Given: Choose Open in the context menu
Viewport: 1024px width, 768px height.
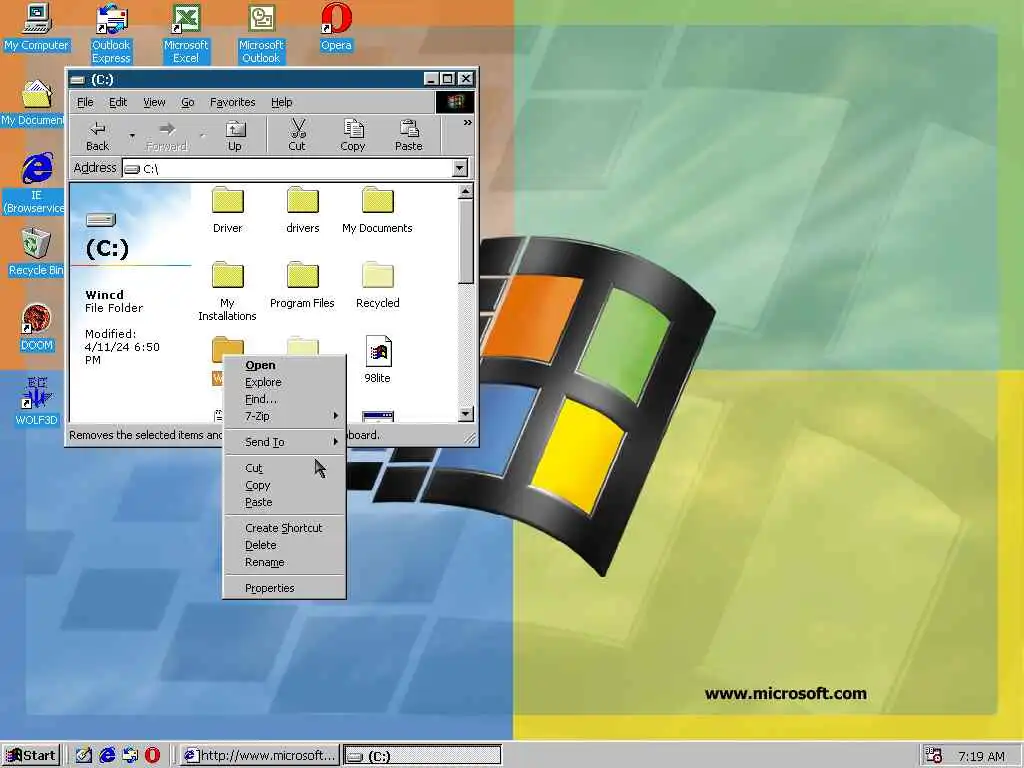Looking at the screenshot, I should click(x=285, y=365).
